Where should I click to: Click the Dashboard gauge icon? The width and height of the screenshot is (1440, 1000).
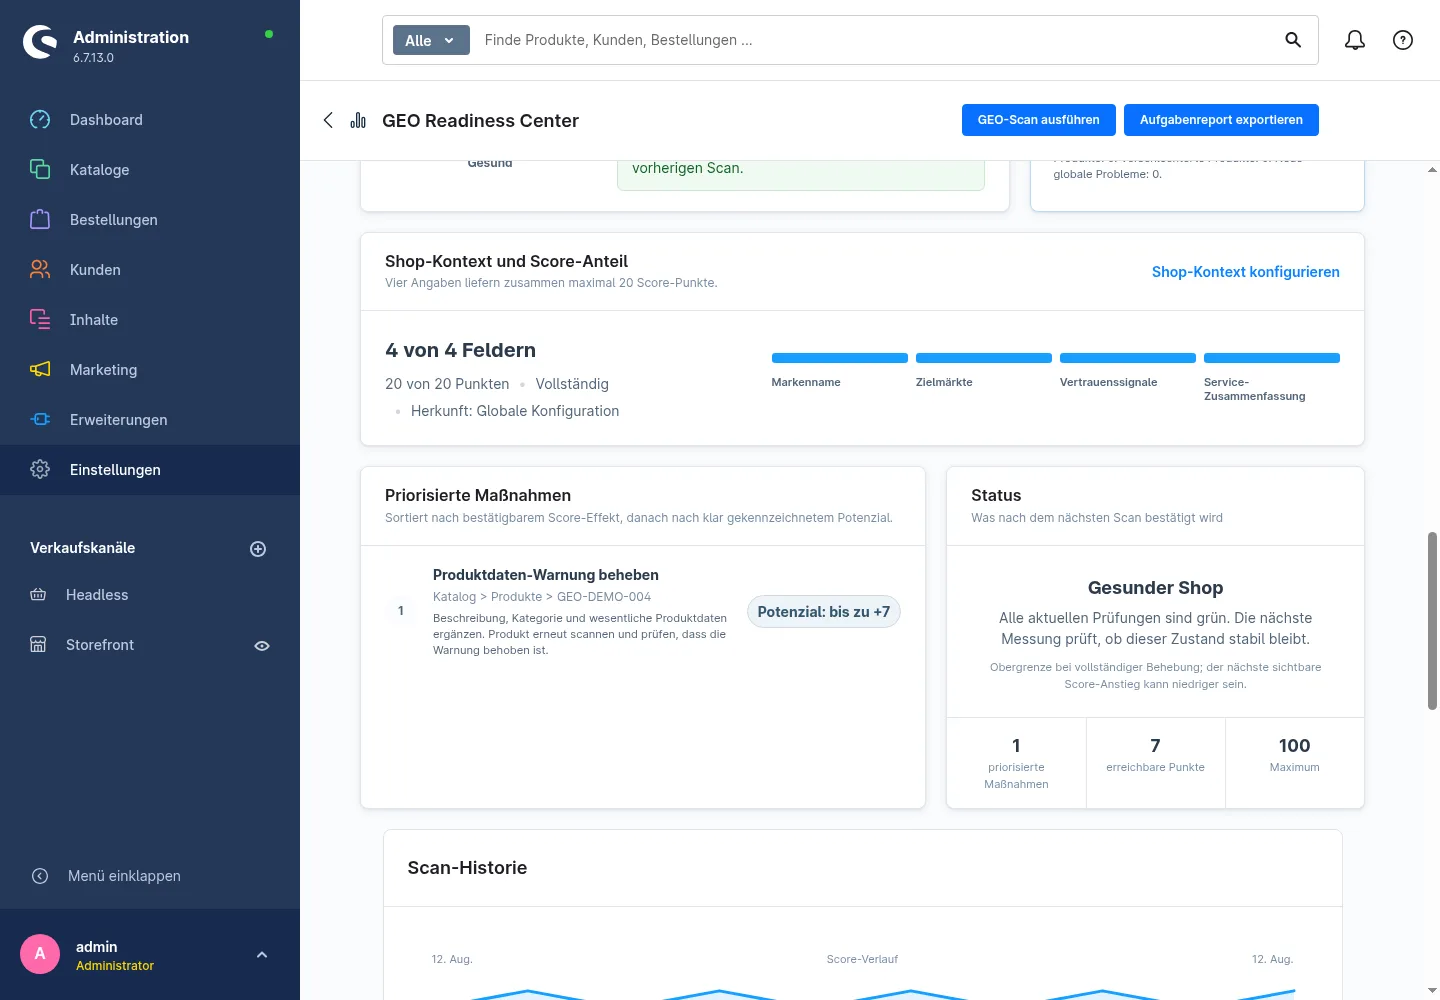point(40,120)
